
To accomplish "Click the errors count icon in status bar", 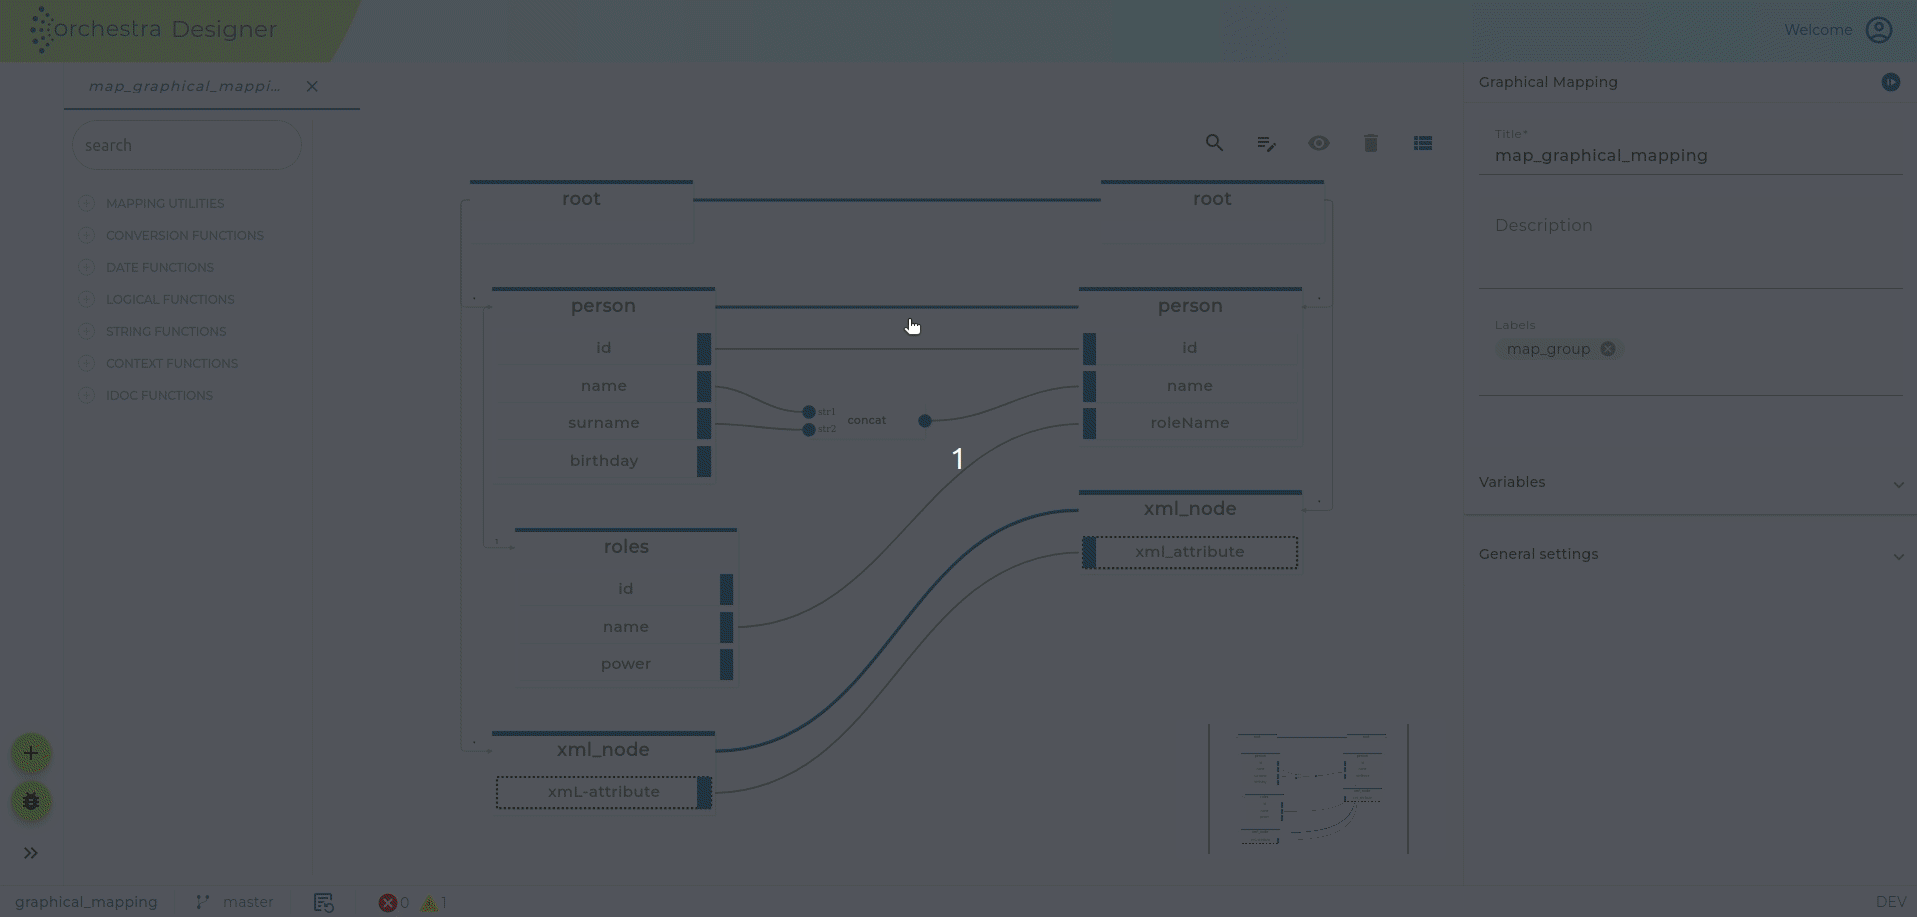I will point(388,903).
